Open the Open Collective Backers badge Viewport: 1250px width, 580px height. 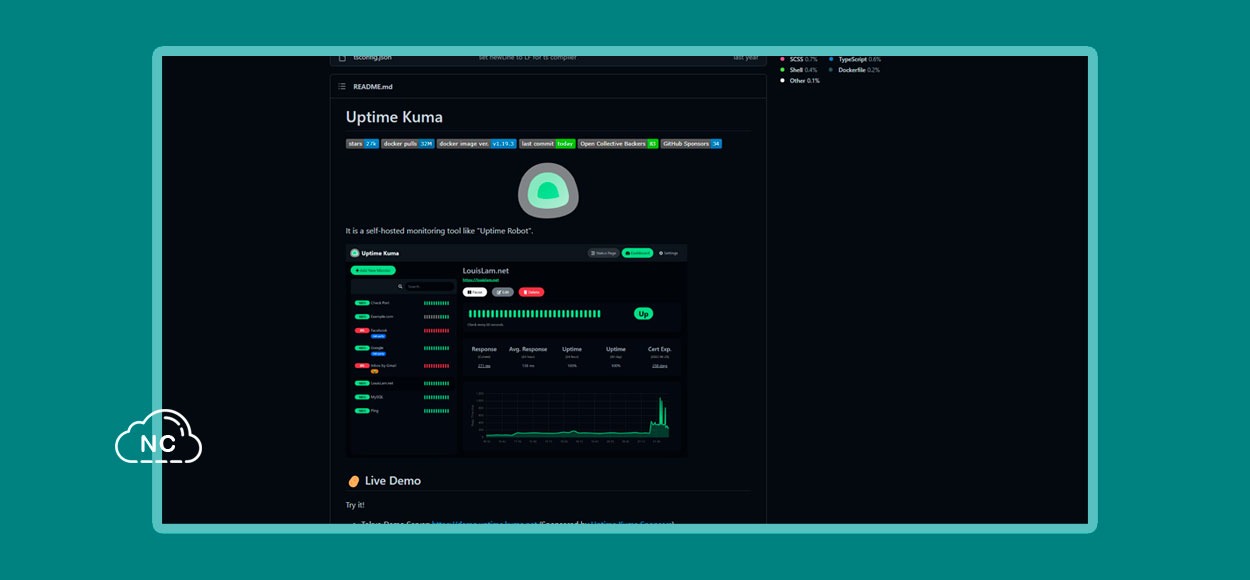point(618,144)
